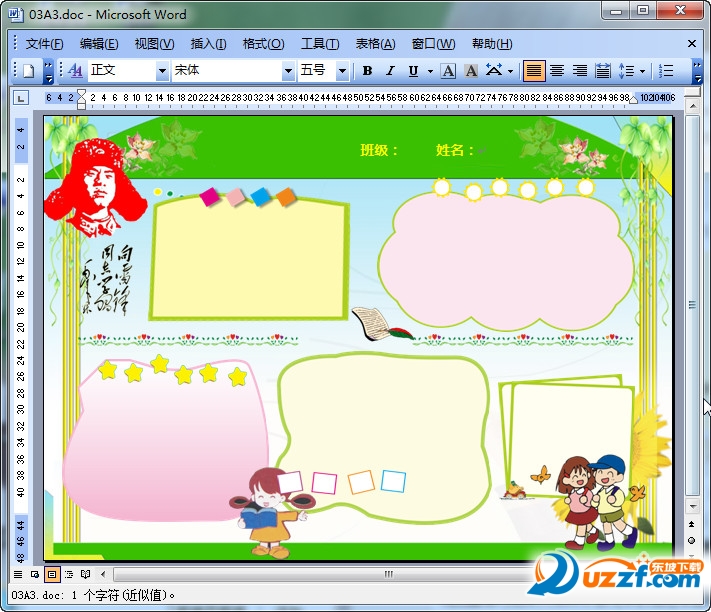711x612 pixels.
Task: Click vertical scrollbar down arrow
Action: click(692, 506)
